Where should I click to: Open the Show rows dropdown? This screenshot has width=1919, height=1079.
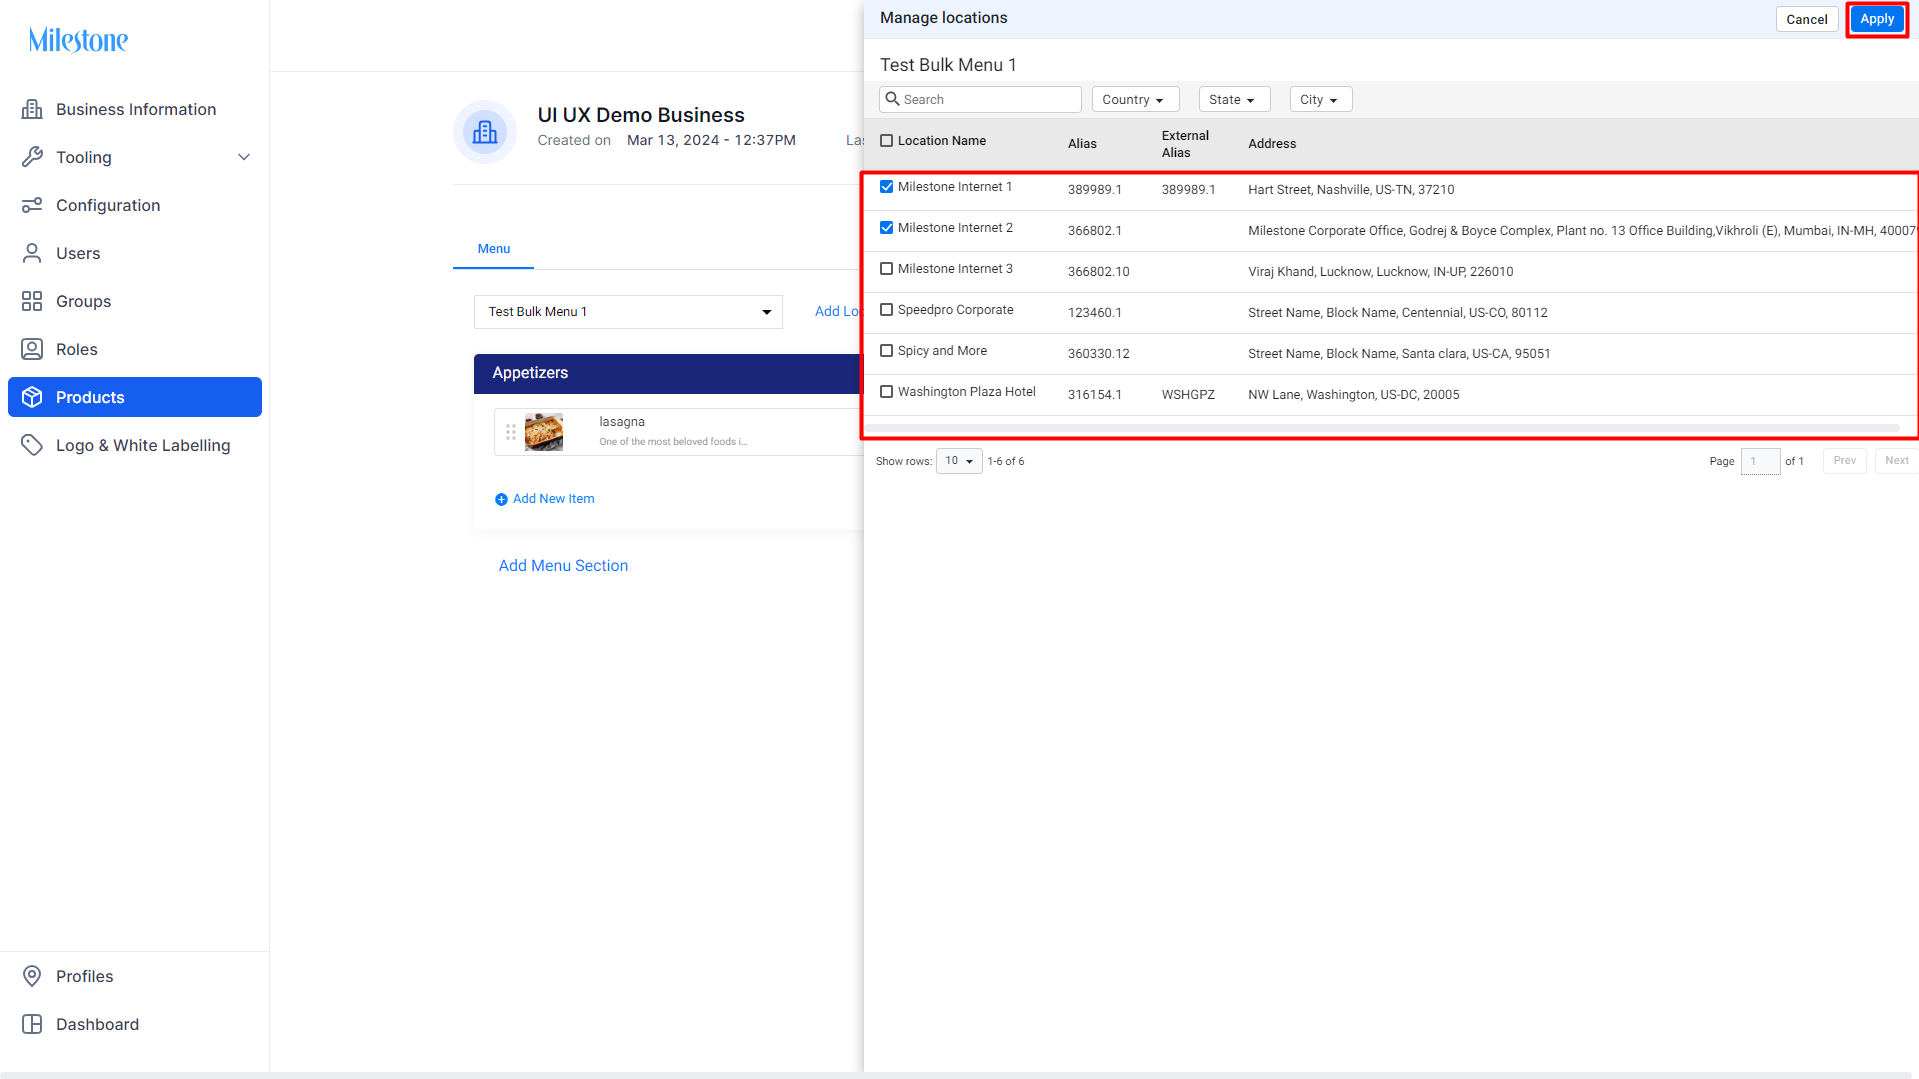[x=959, y=461]
